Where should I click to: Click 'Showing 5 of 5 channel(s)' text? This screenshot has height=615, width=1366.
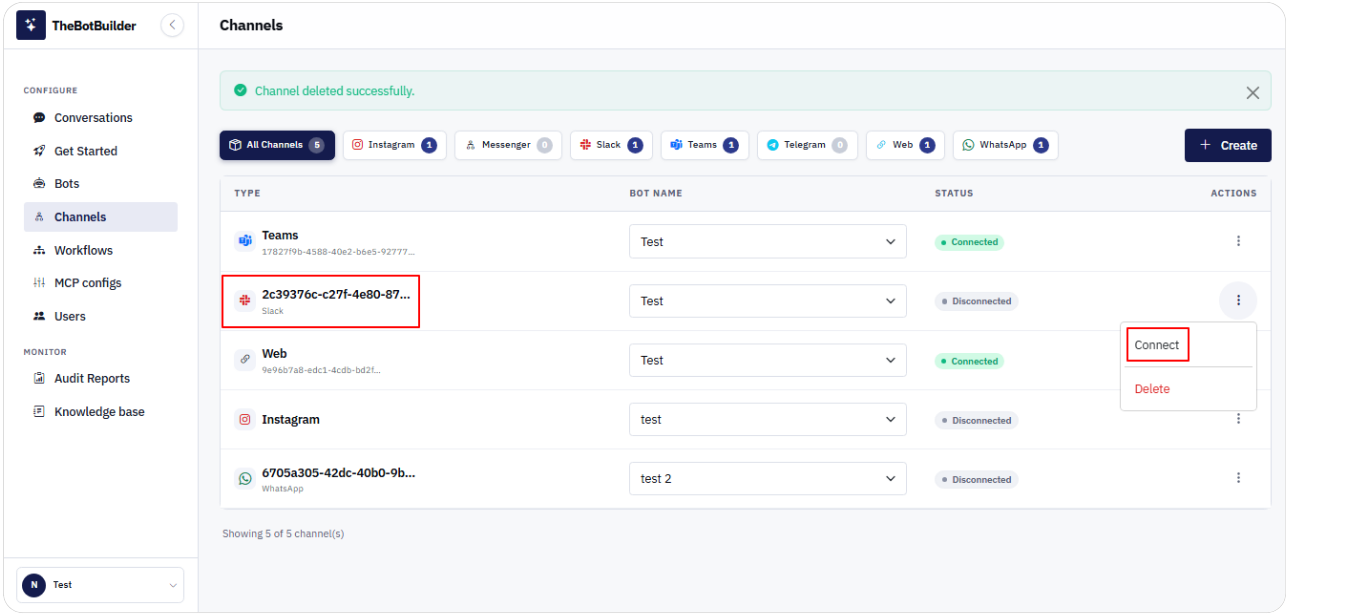click(283, 534)
